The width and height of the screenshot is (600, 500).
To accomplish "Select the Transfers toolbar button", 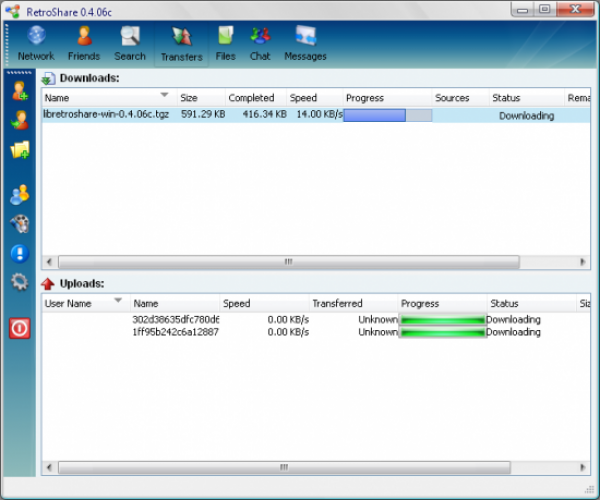I will tap(182, 44).
